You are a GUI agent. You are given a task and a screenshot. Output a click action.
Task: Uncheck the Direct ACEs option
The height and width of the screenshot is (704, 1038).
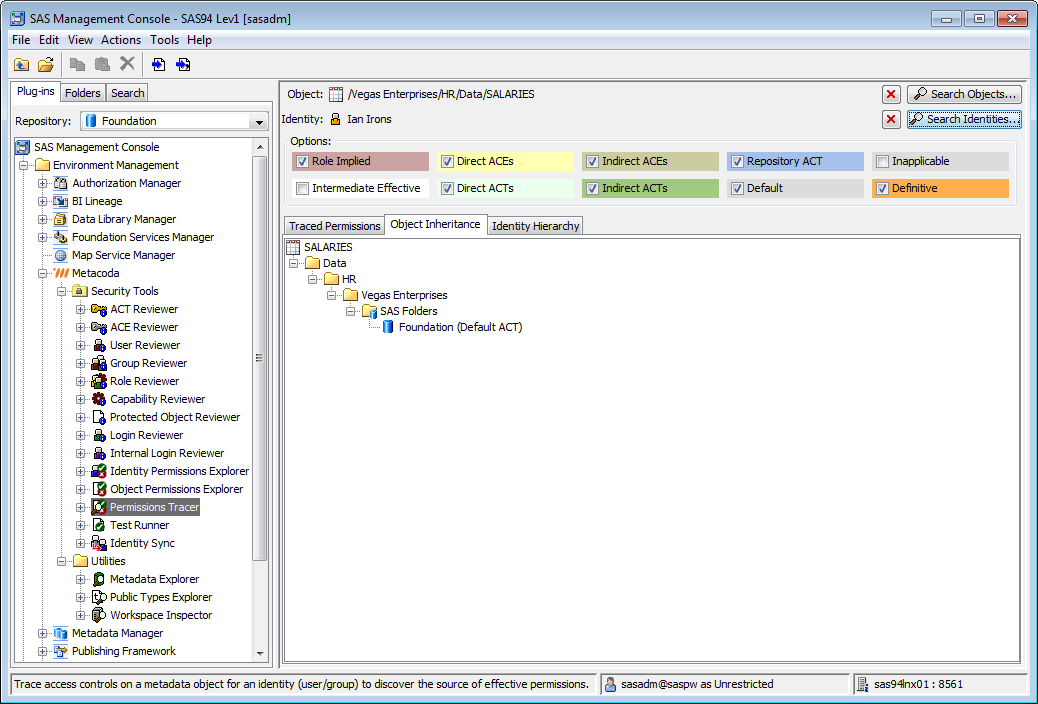click(448, 161)
